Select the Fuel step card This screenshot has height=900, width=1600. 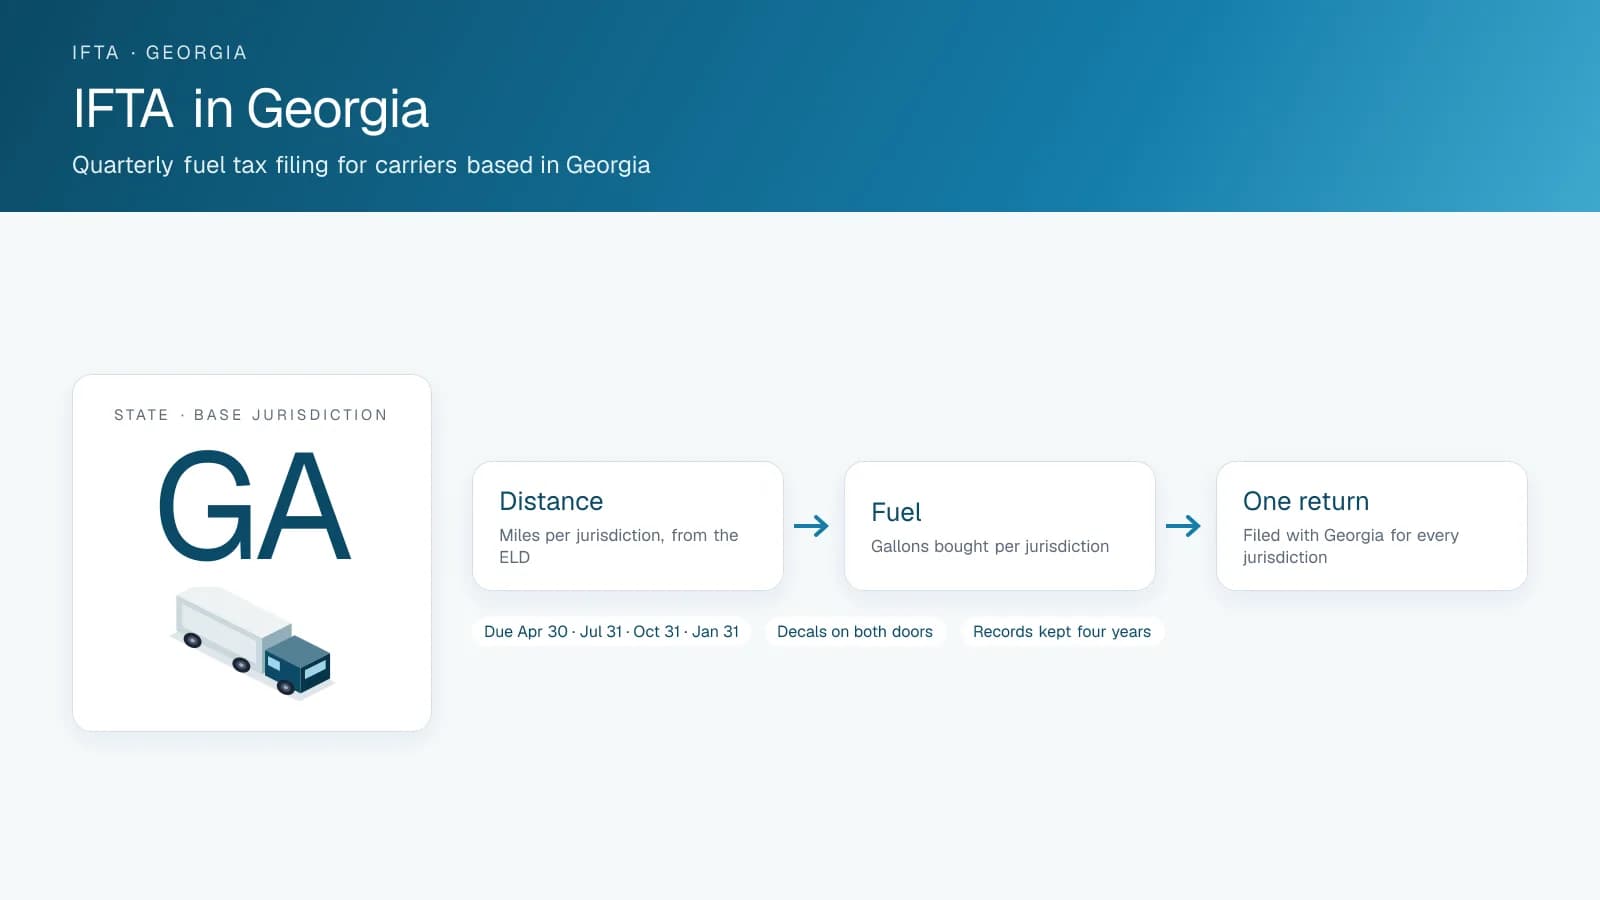click(1000, 526)
